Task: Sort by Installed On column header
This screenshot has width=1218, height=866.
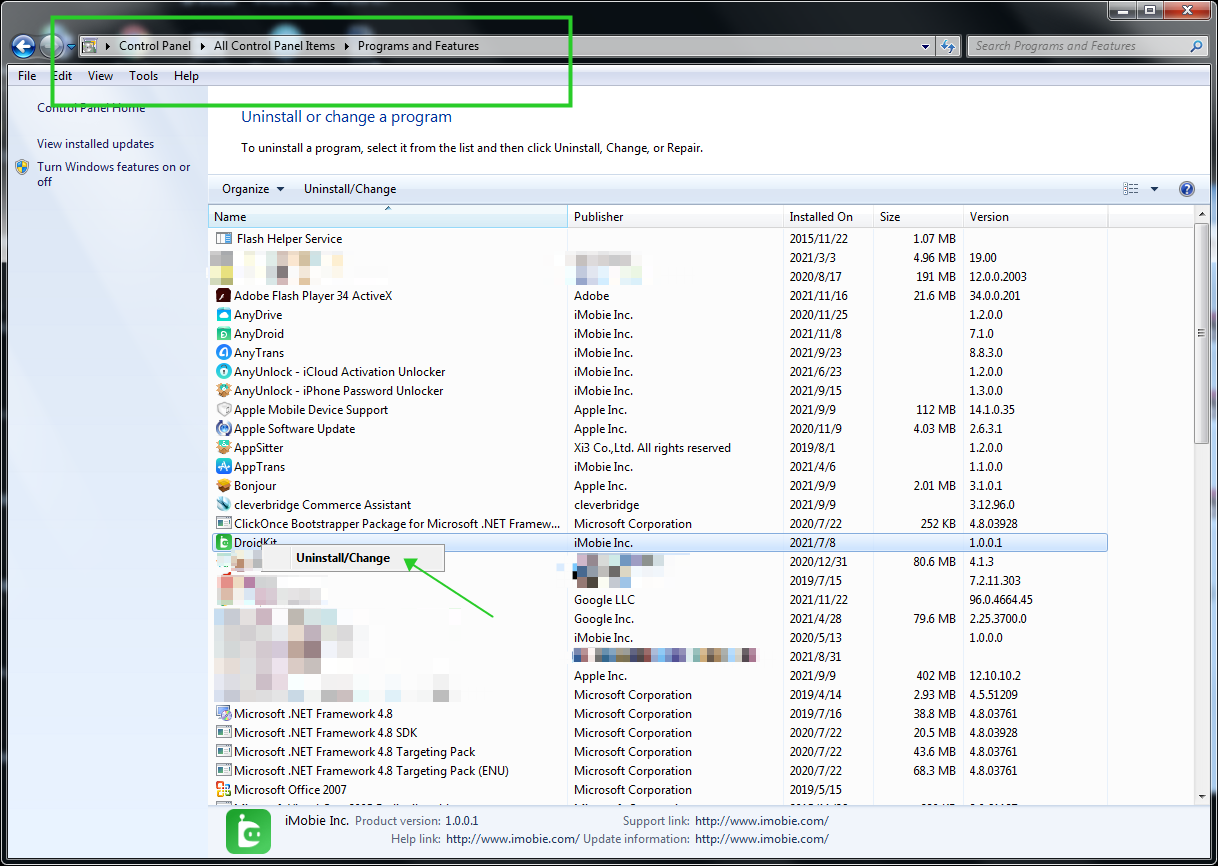Action: [828, 217]
